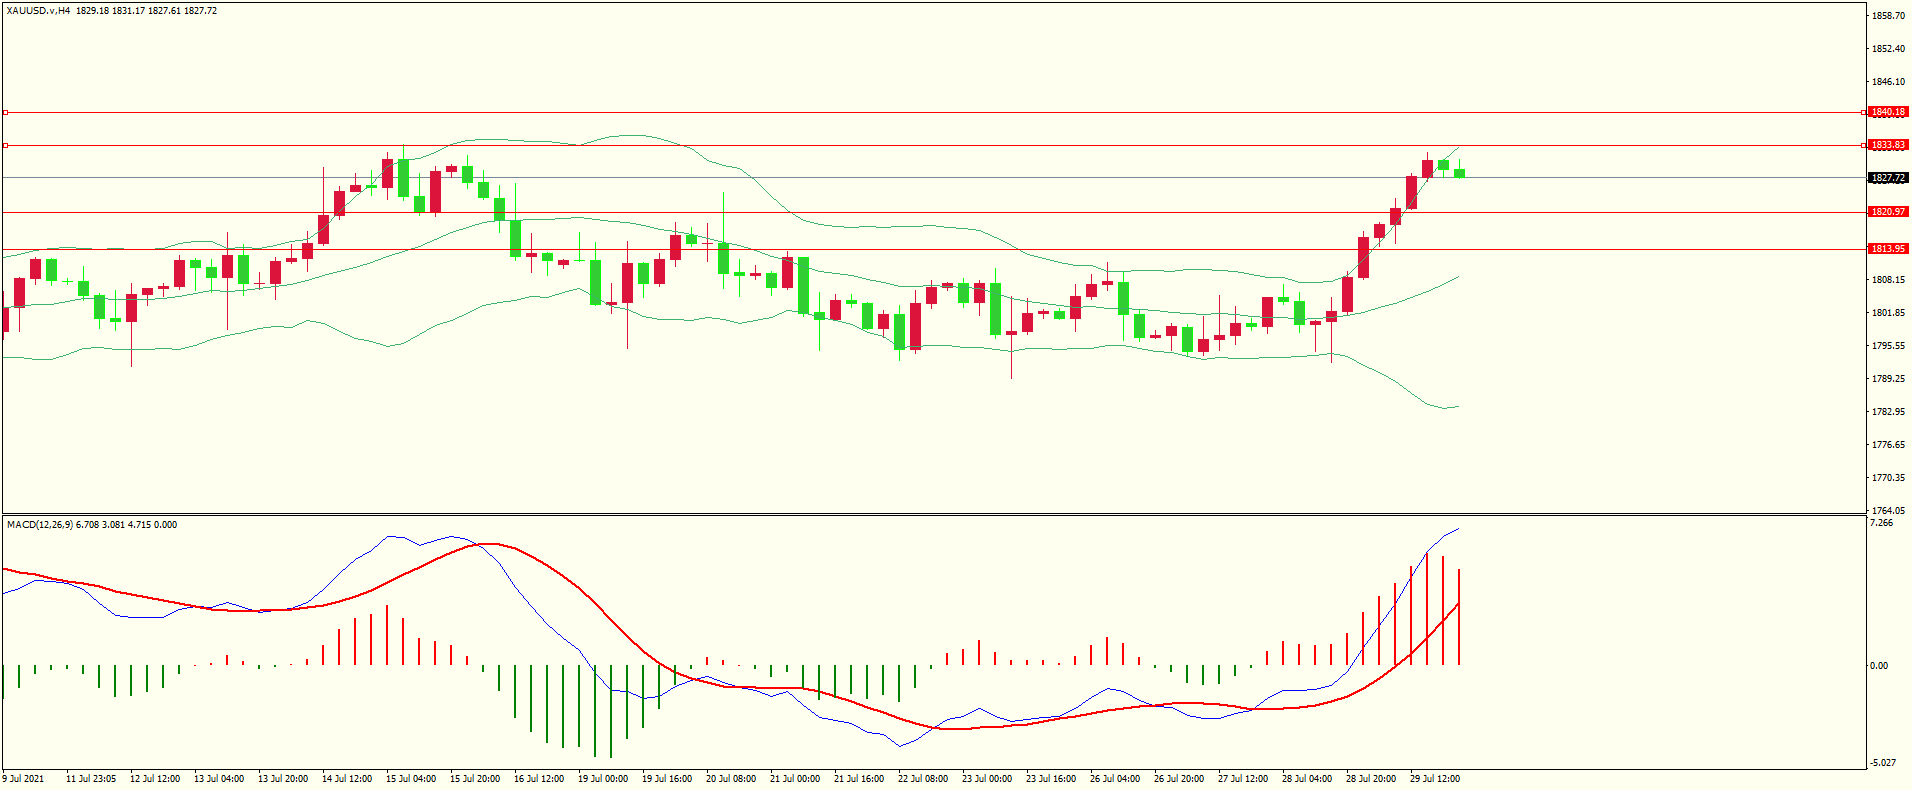Click the XAUUSD.v,H4 chart title
The width and height of the screenshot is (1912, 790).
[38, 11]
